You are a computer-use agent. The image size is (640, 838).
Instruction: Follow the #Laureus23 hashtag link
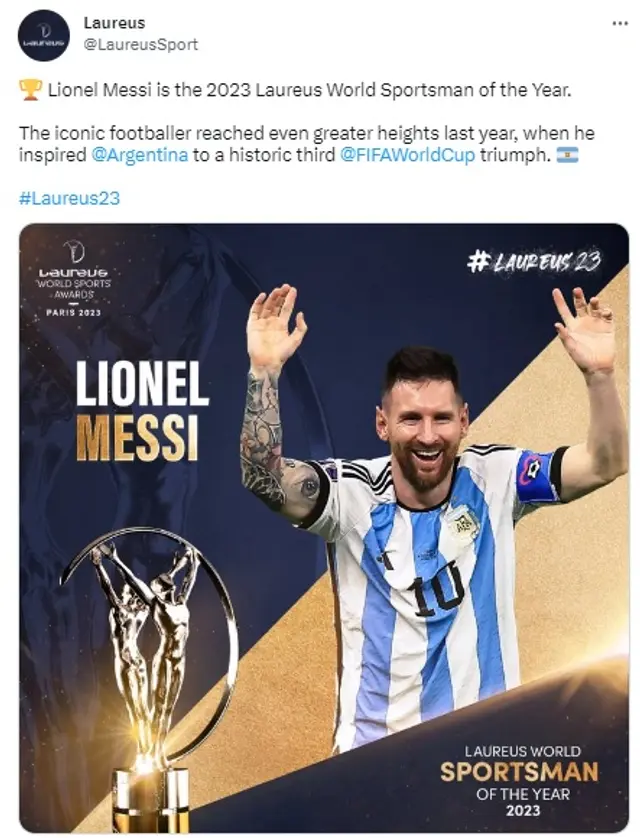coord(69,198)
